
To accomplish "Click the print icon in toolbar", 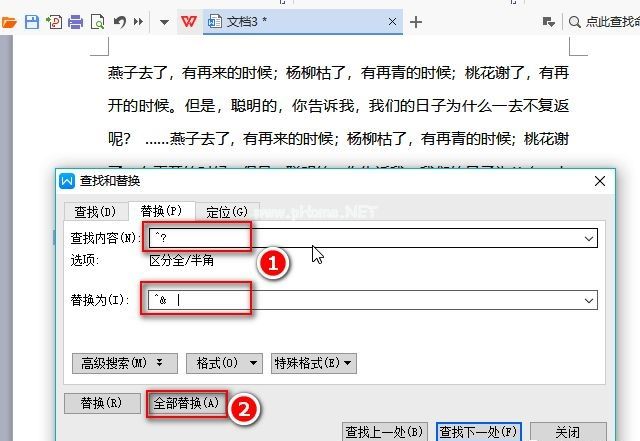I will pyautogui.click(x=75, y=21).
